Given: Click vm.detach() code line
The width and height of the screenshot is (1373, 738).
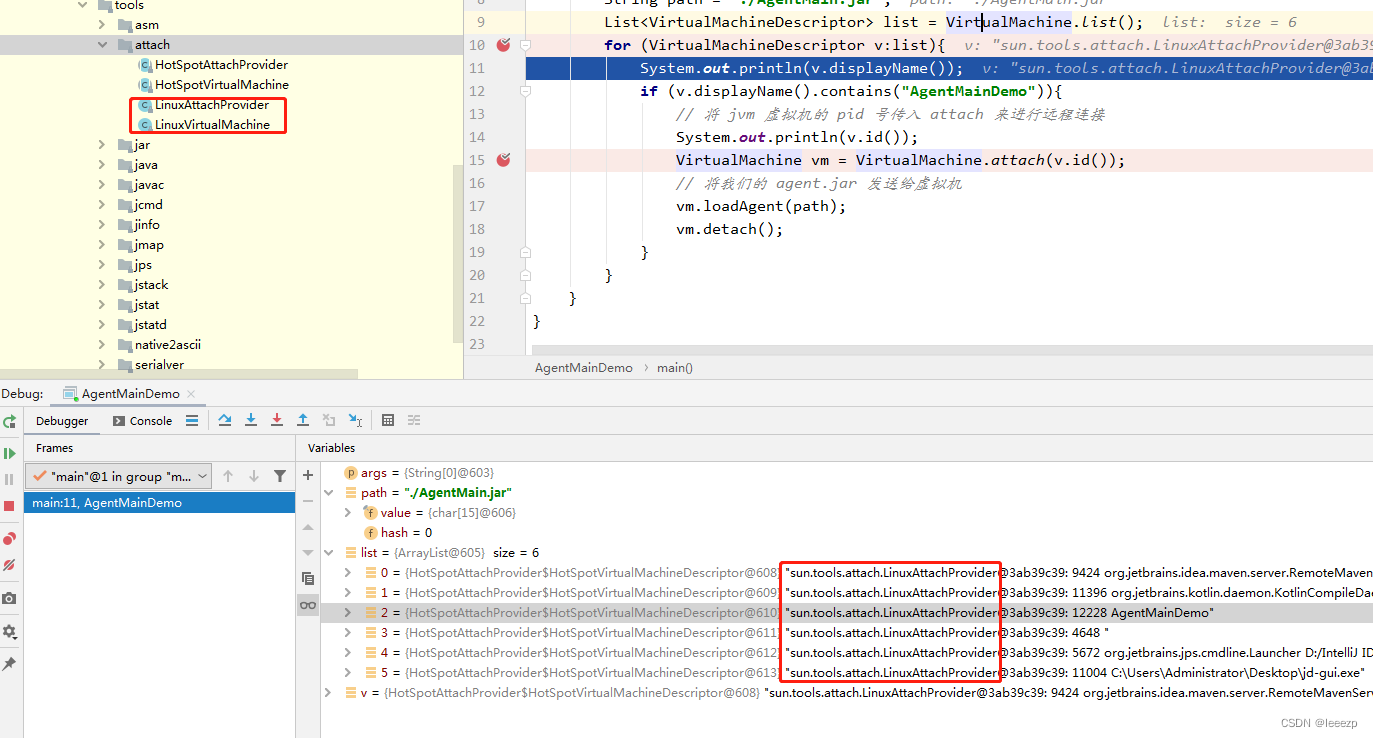Looking at the screenshot, I should (729, 229).
